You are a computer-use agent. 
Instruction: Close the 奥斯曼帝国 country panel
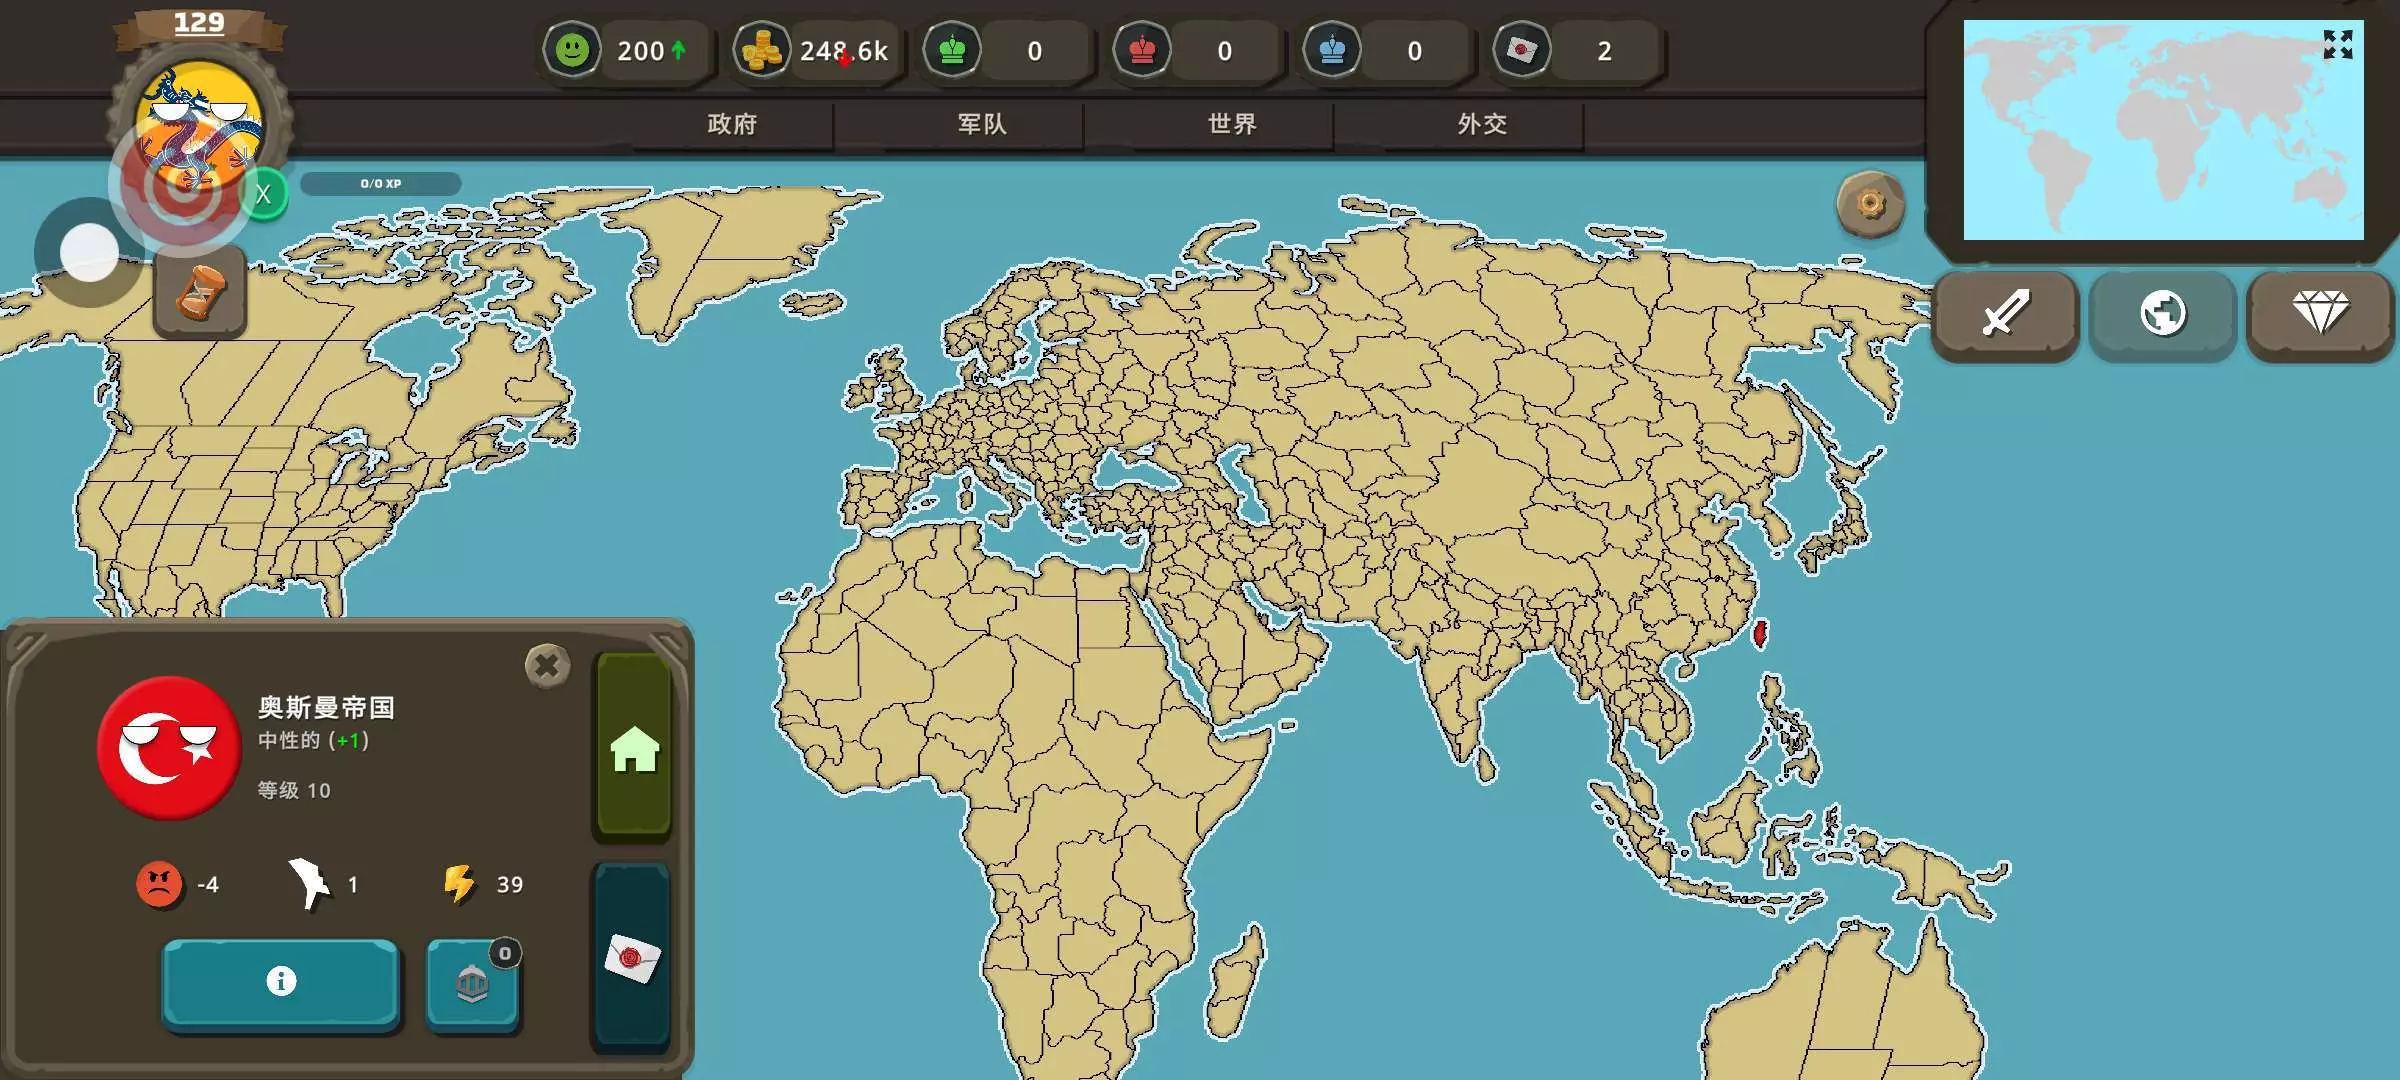(x=547, y=665)
